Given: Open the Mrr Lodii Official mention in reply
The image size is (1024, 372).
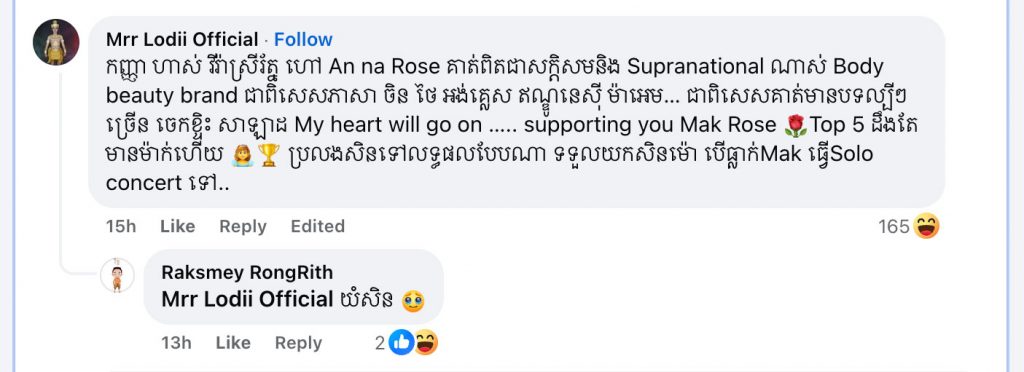Looking at the screenshot, I should click(x=248, y=300).
